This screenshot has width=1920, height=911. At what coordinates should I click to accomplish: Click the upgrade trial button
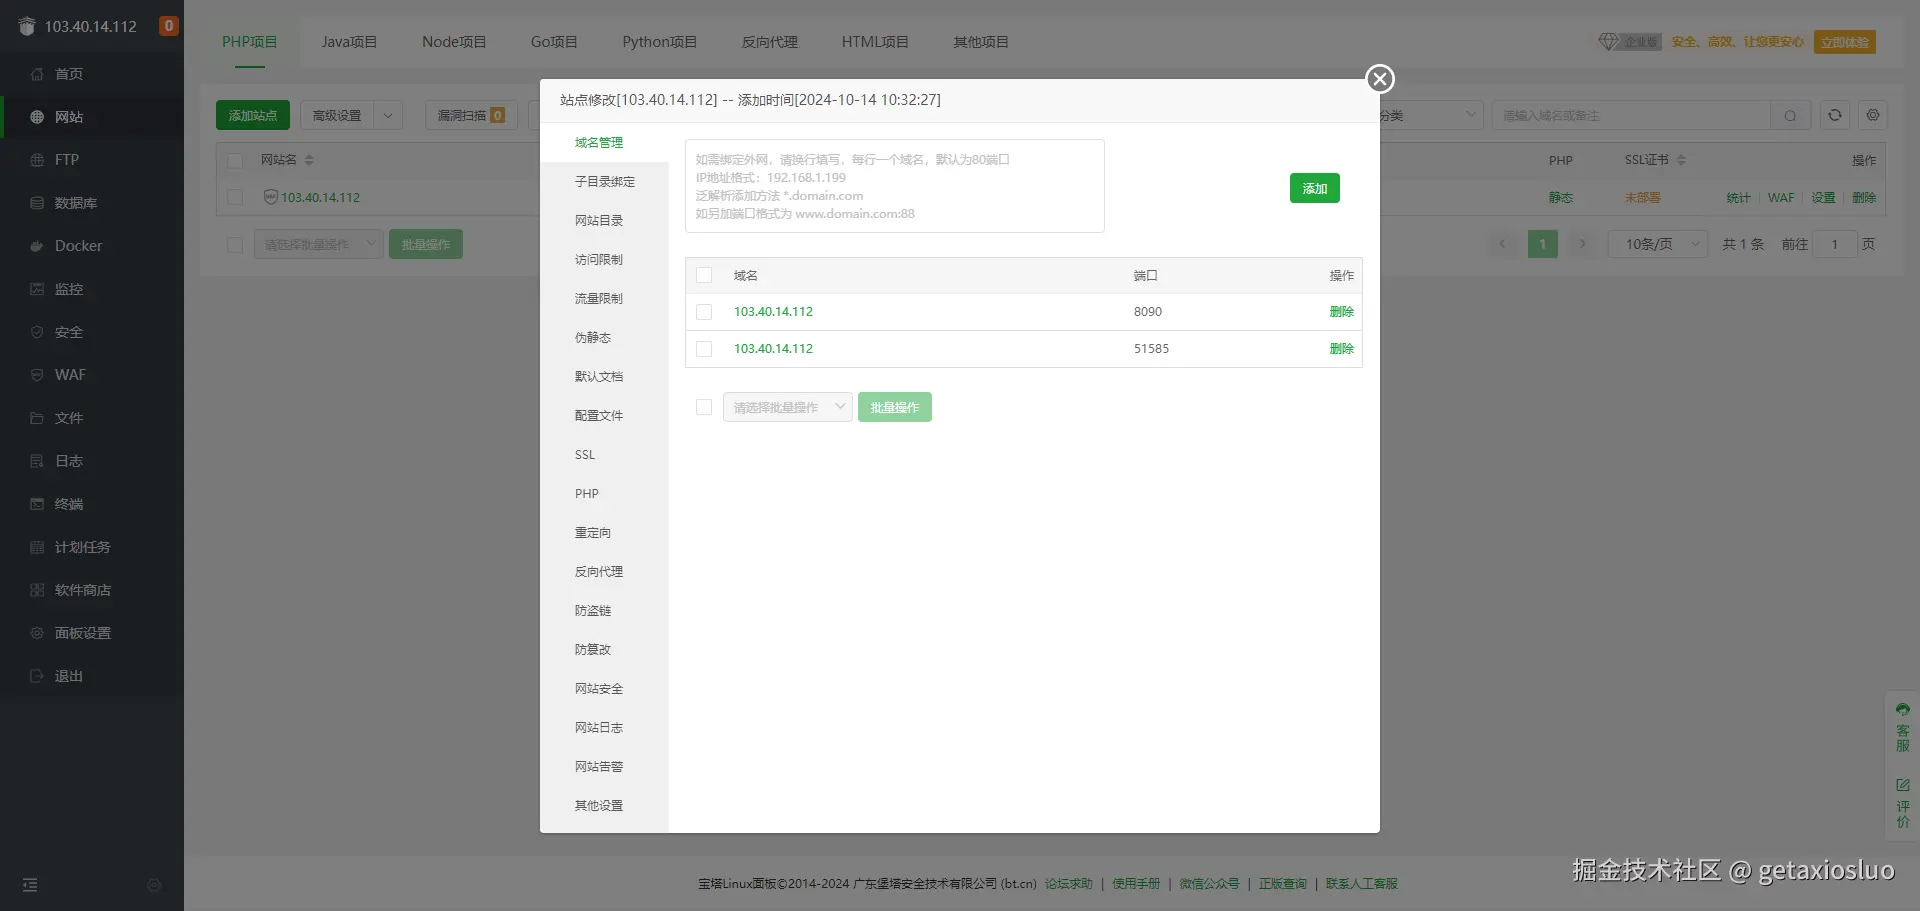(x=1845, y=42)
